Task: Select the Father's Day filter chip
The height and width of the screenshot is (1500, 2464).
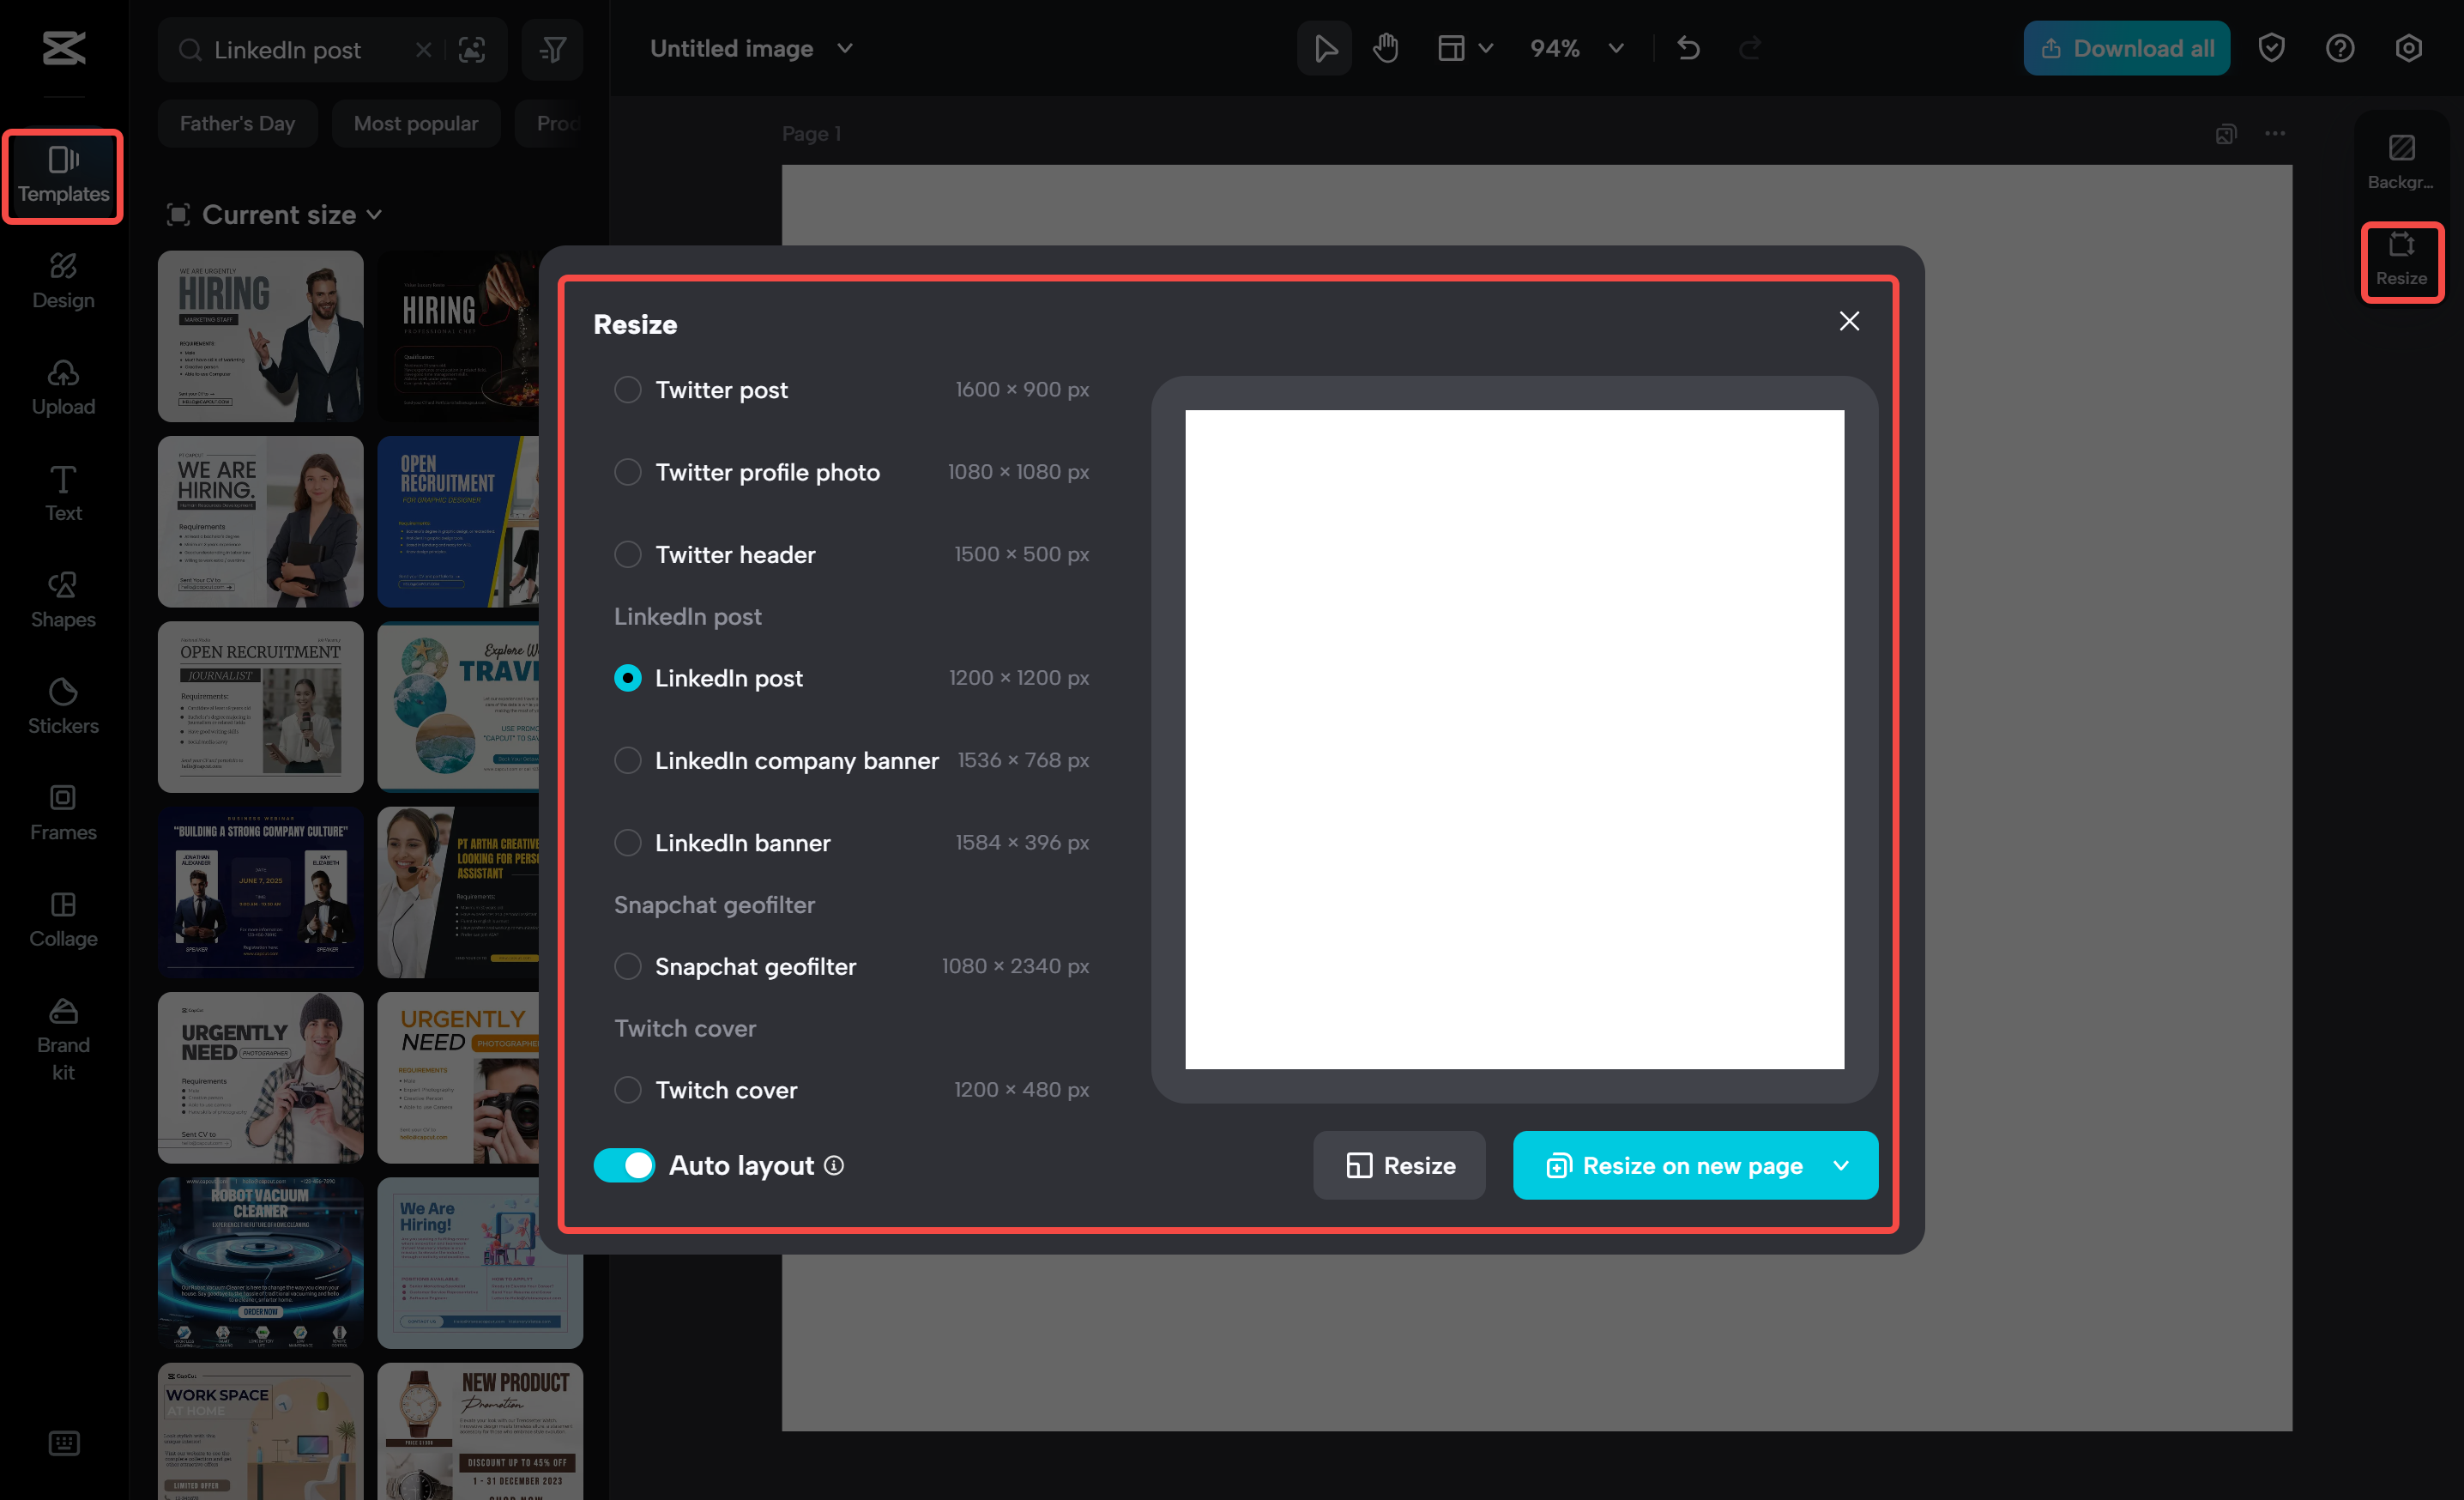Action: click(237, 123)
